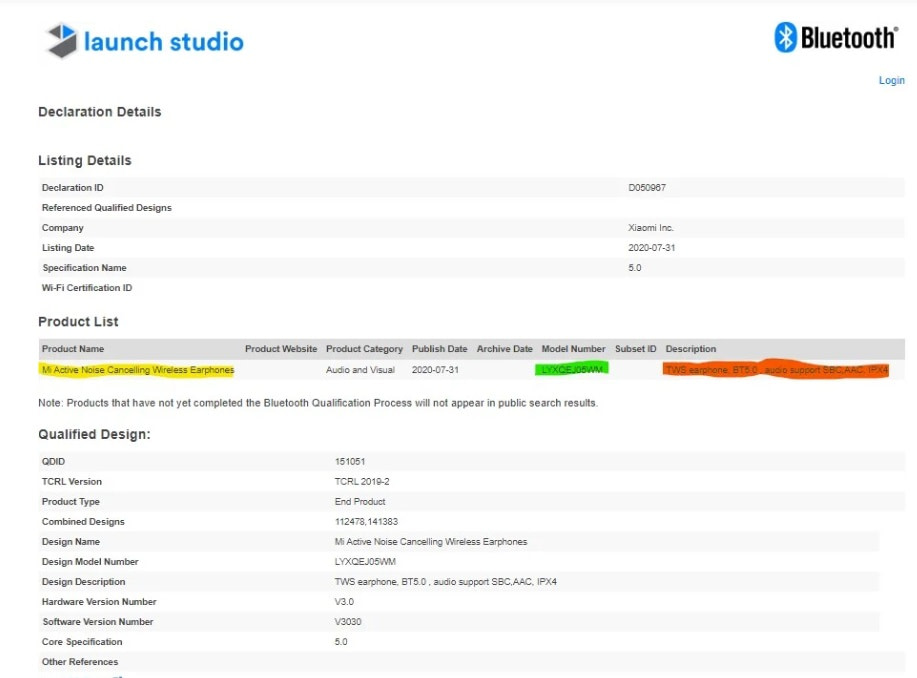Viewport: 917px width, 678px height.
Task: Select the Publish Date column header
Action: 440,349
